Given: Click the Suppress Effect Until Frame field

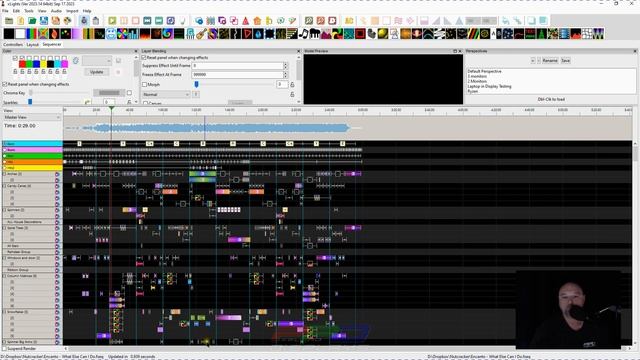Looking at the screenshot, I should [x=238, y=65].
